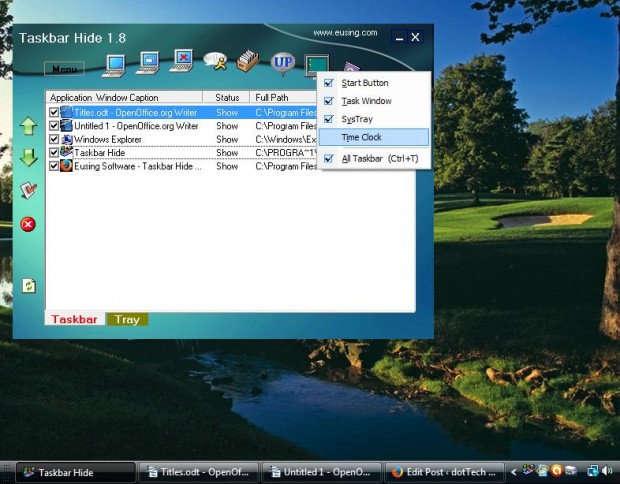Click the laptop with red X icon
Viewport: 620px width, 484px height.
click(x=181, y=60)
